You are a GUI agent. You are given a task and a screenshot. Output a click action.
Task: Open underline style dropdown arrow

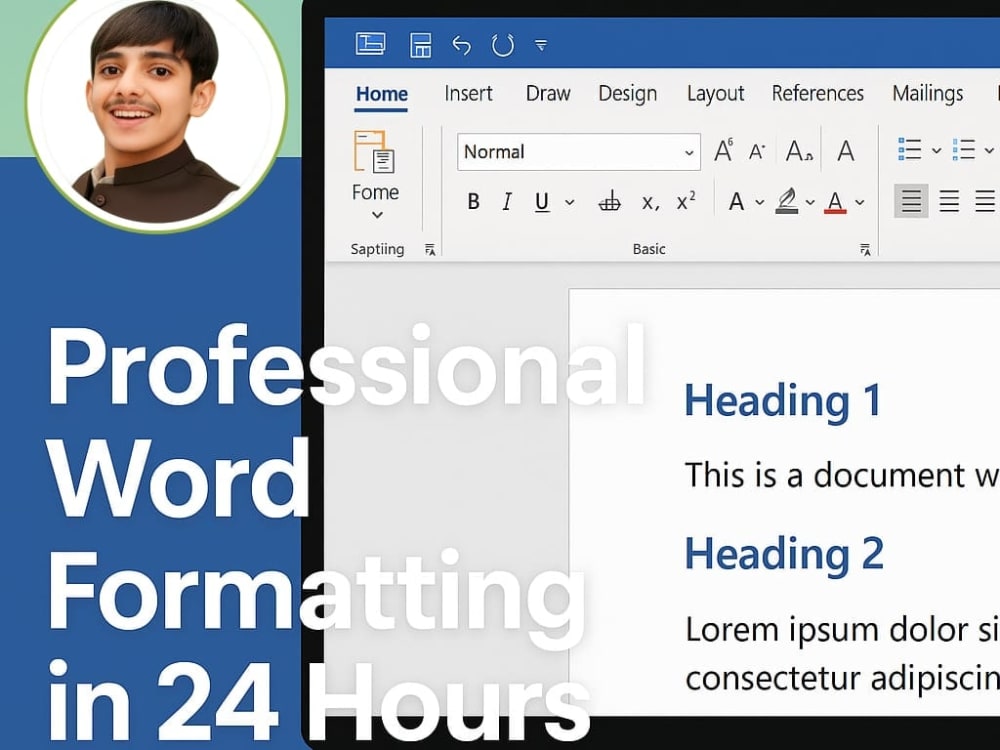pos(570,203)
